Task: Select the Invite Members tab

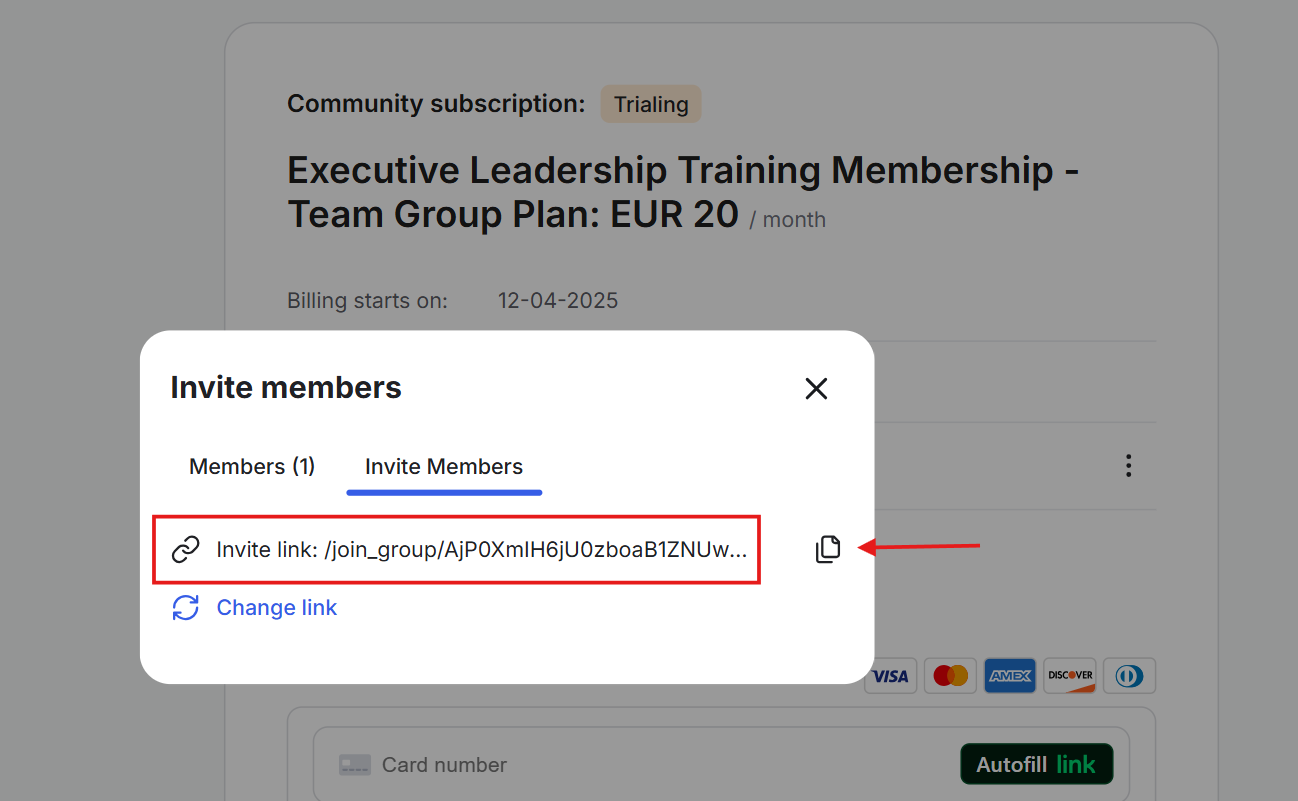Action: (x=444, y=467)
